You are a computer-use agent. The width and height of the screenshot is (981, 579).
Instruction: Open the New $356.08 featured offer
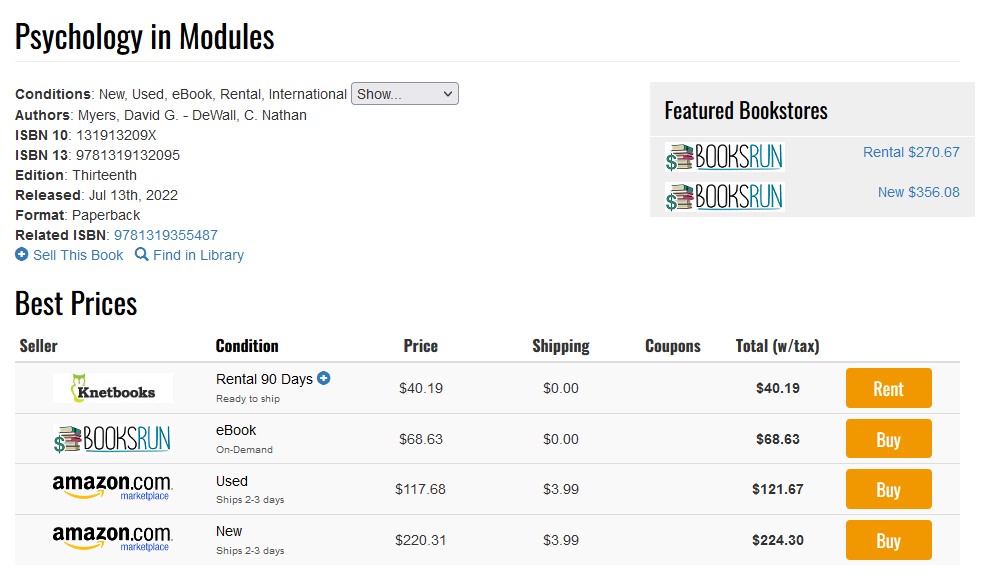pyautogui.click(x=918, y=192)
